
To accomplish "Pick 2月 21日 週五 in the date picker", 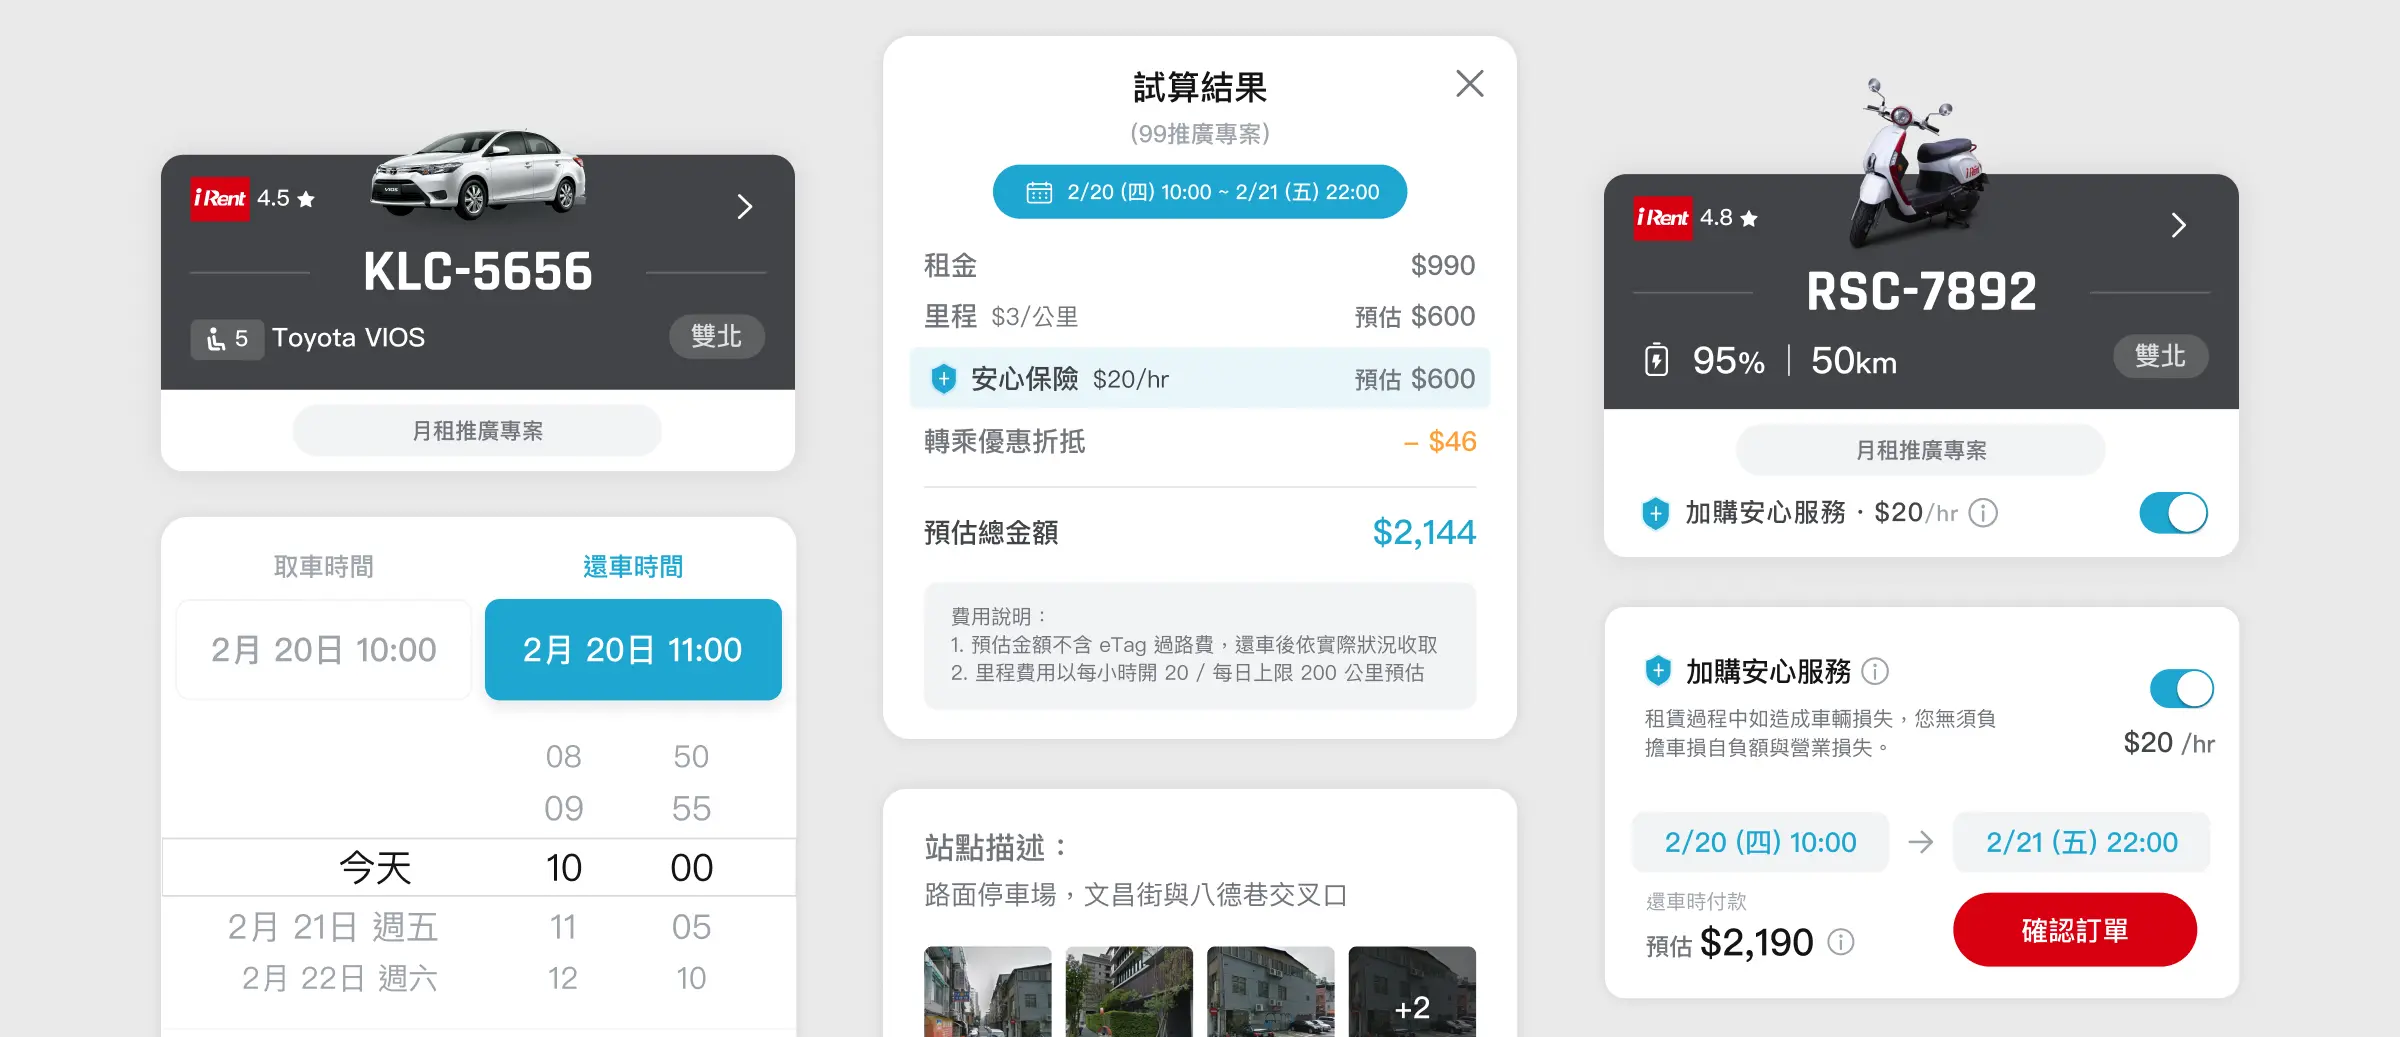I will 332,927.
